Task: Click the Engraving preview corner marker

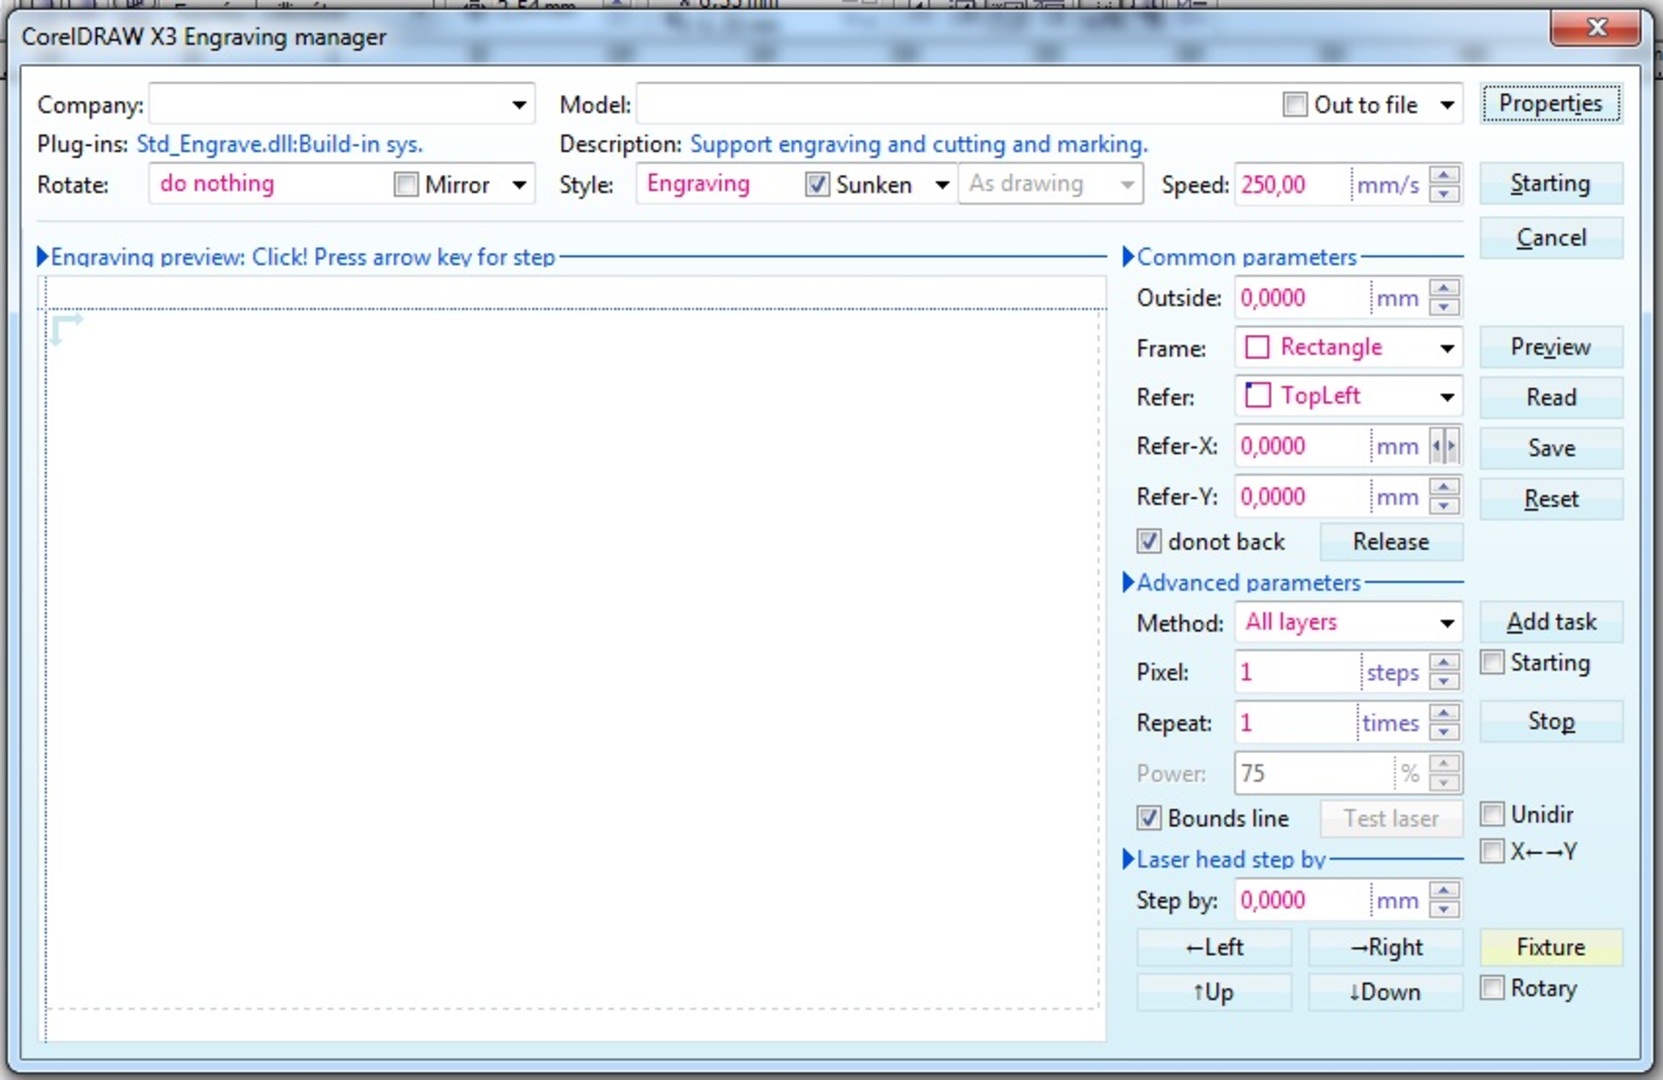Action: pos(66,329)
